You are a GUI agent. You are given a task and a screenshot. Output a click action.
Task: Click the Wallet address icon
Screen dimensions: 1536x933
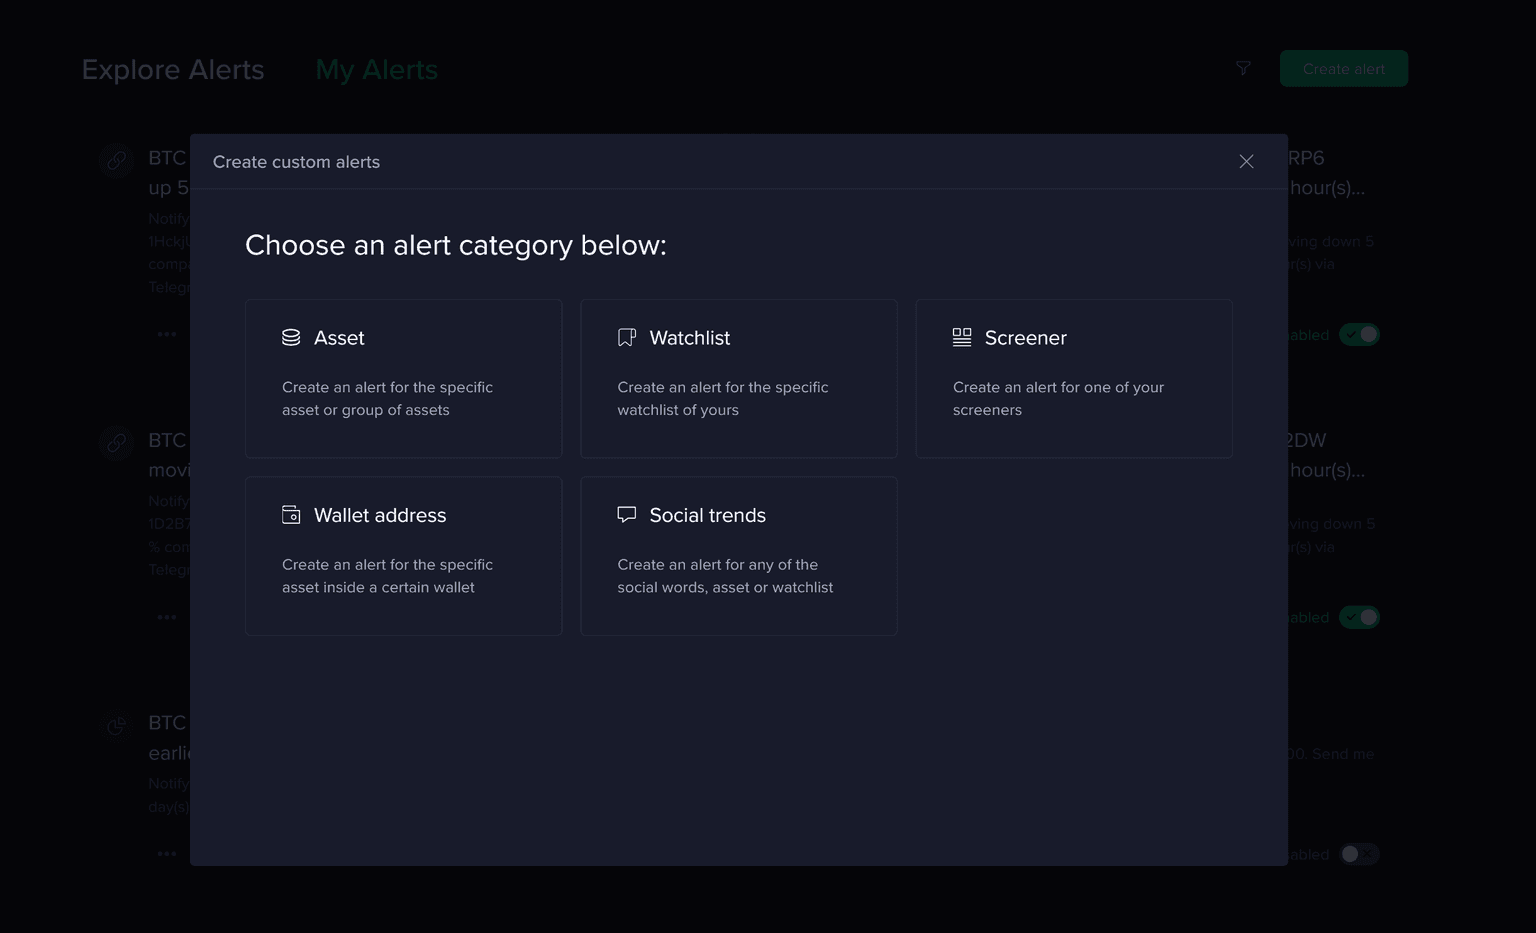coord(291,515)
